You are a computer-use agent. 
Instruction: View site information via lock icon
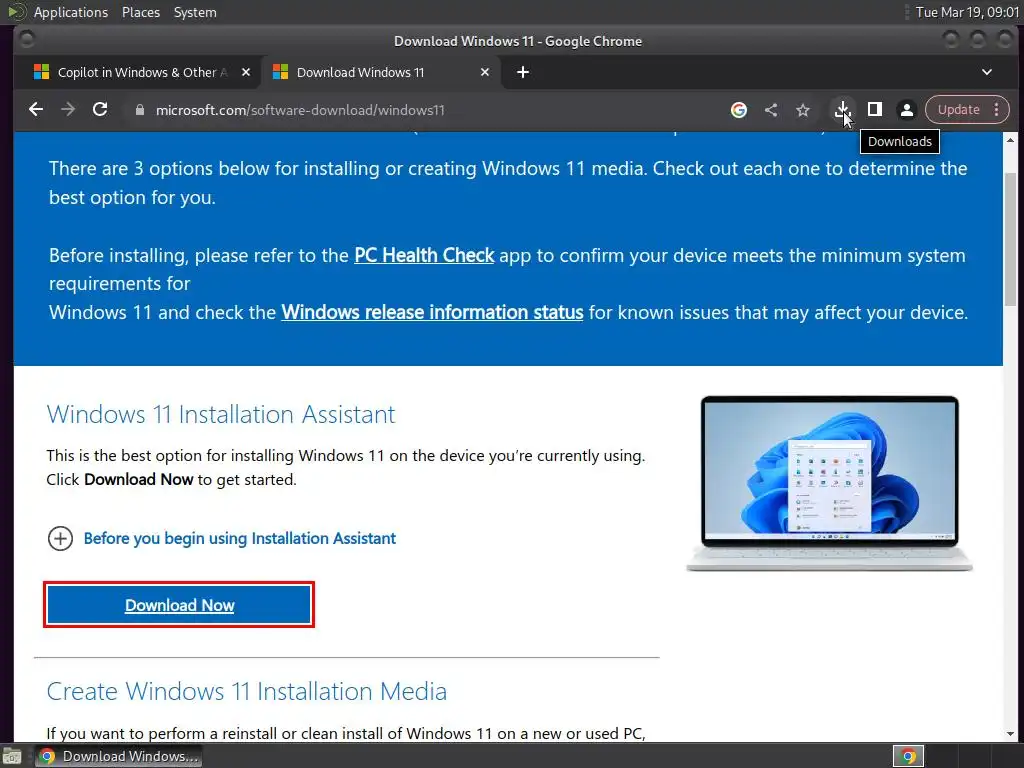(139, 110)
